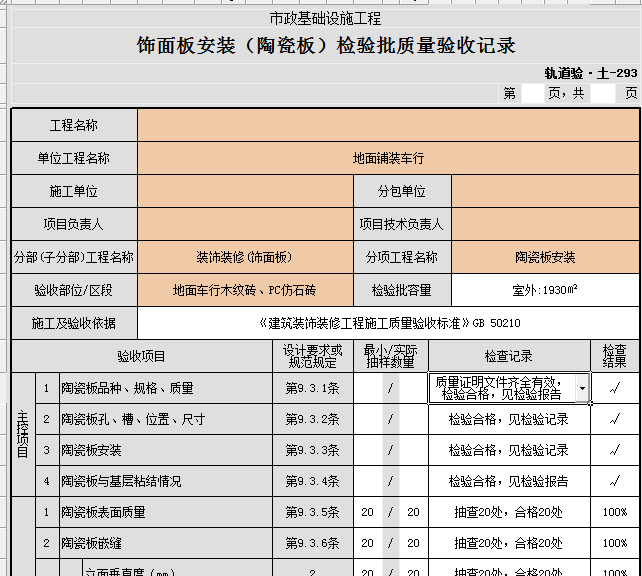The height and width of the screenshot is (576, 642).
Task: Click 检验合格，见检验报告 in the 第9.3.4条 row
Action: pos(509,481)
